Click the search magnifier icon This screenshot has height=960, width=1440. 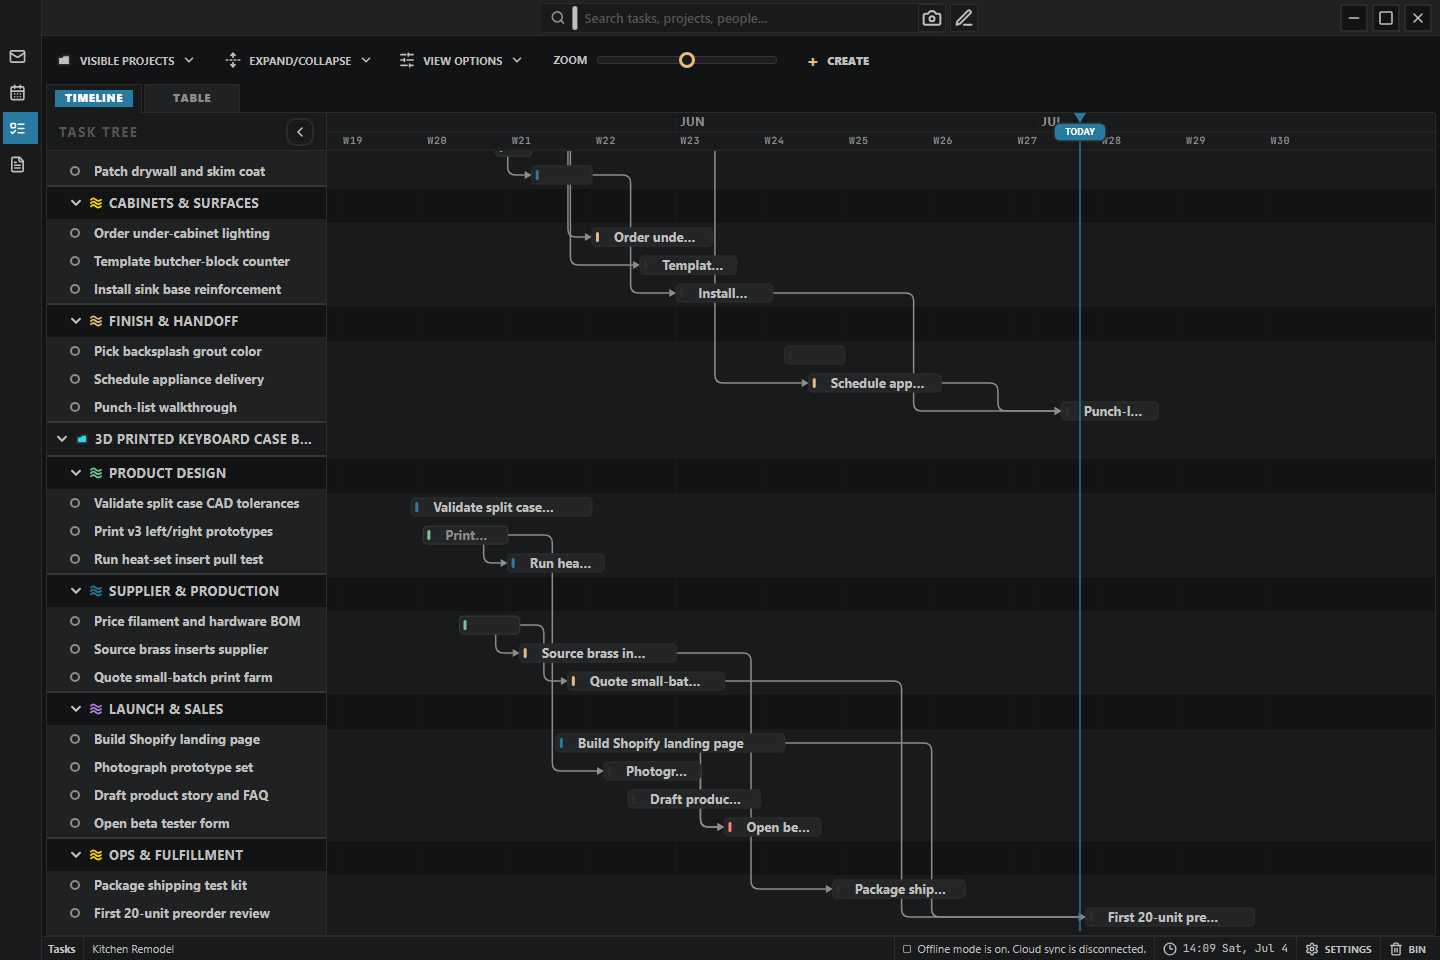558,18
